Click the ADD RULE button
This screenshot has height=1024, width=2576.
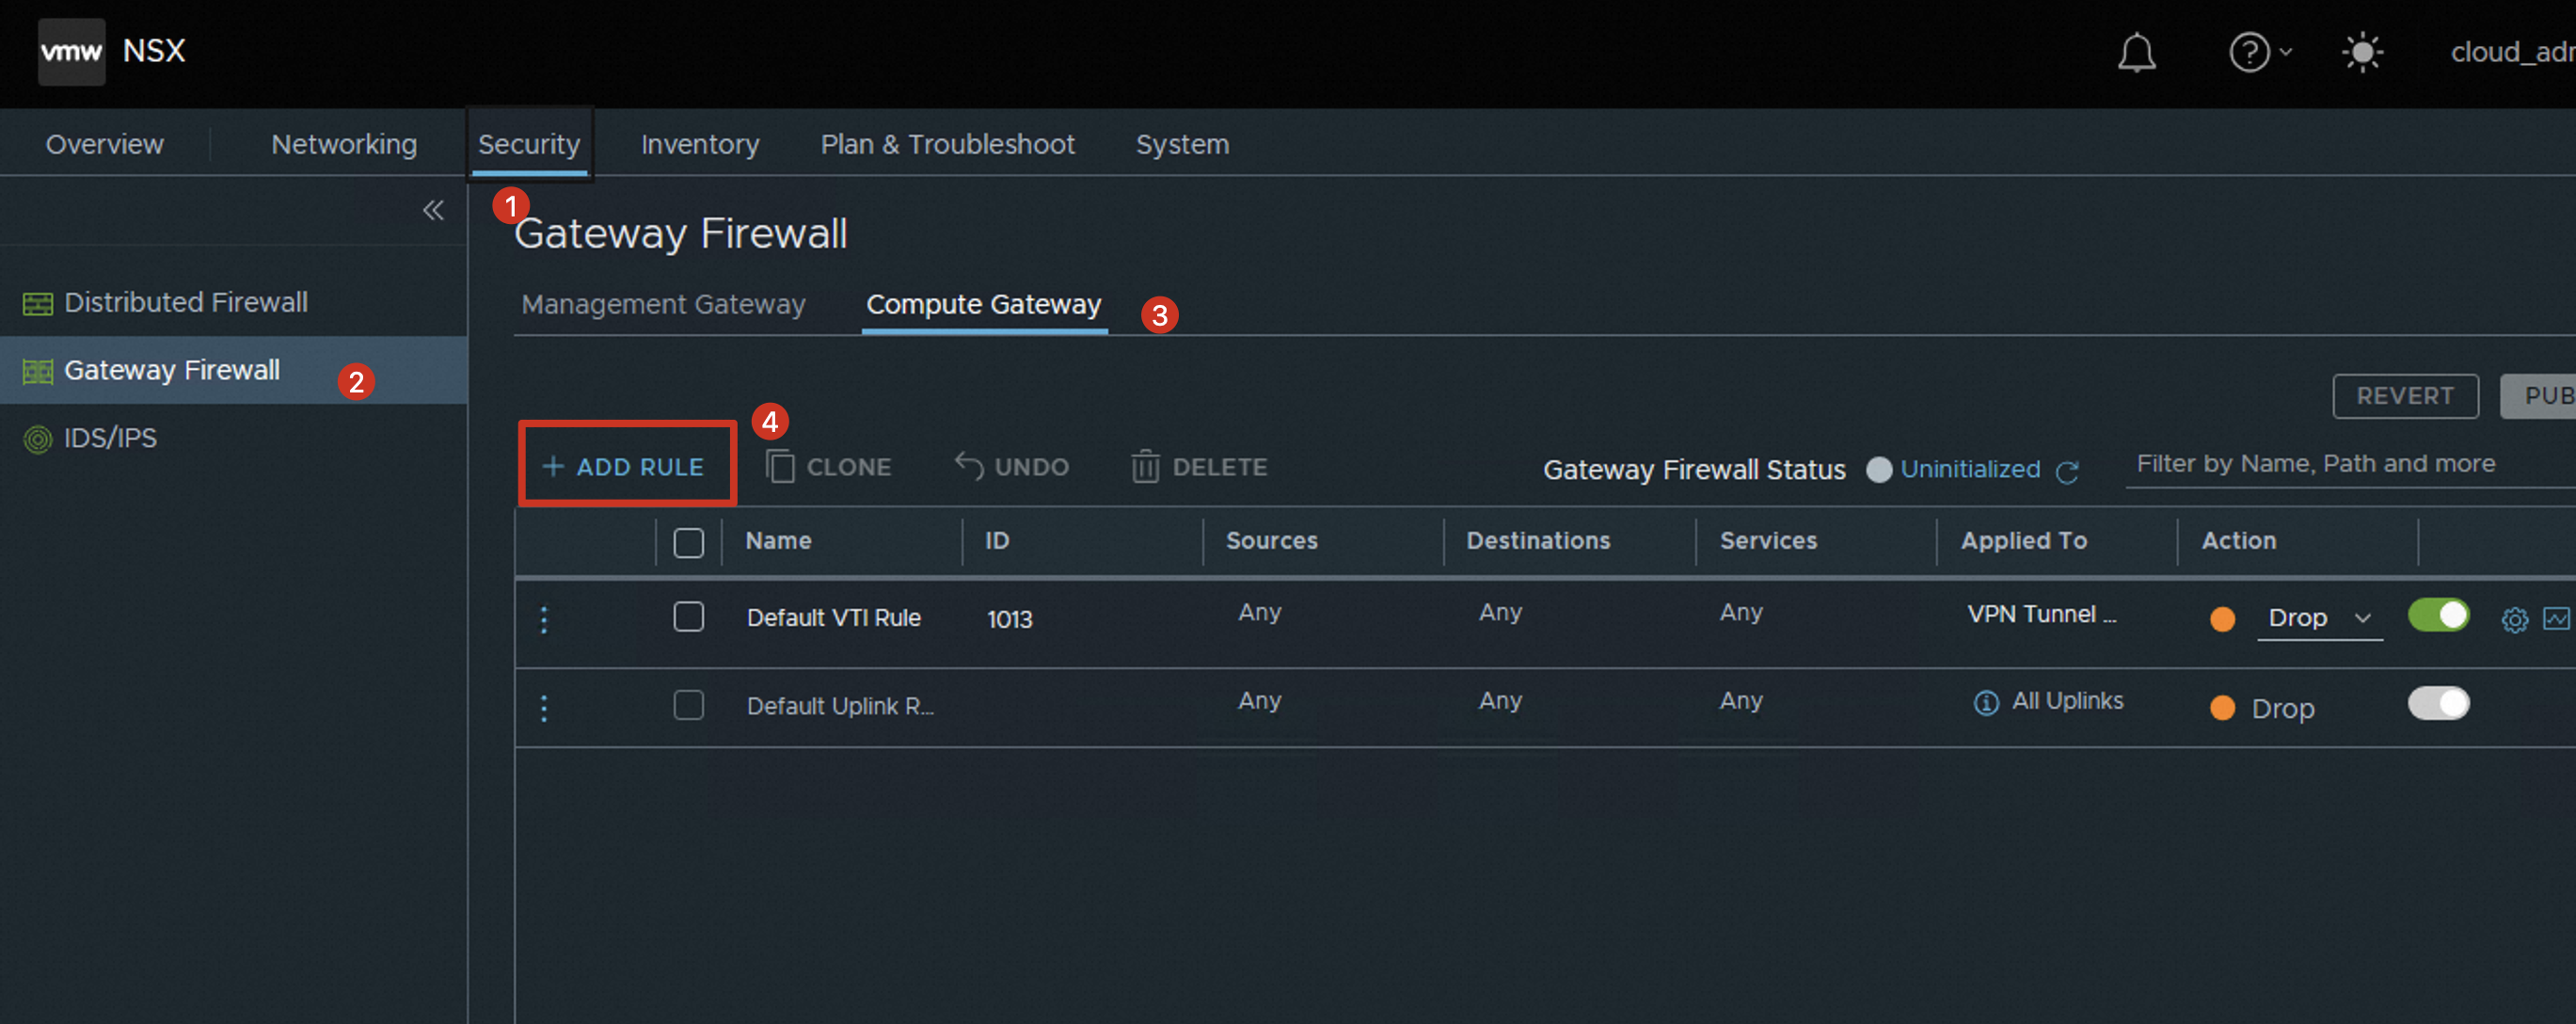[627, 466]
